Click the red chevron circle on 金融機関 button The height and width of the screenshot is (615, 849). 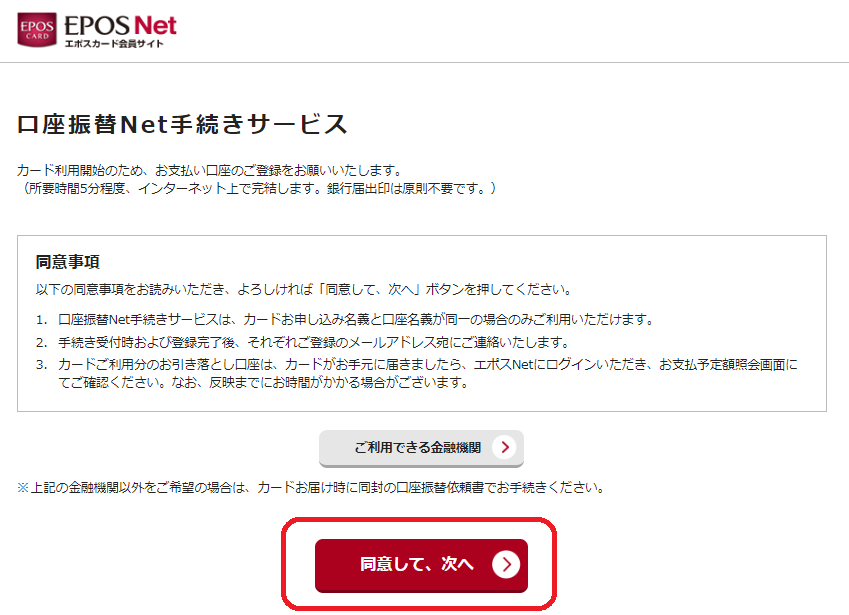[505, 447]
